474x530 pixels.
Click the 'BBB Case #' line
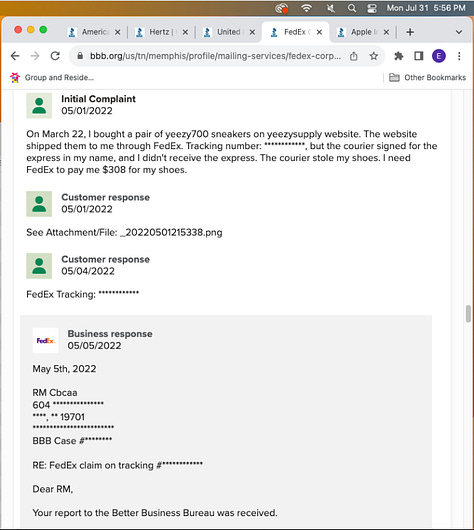pos(72,440)
